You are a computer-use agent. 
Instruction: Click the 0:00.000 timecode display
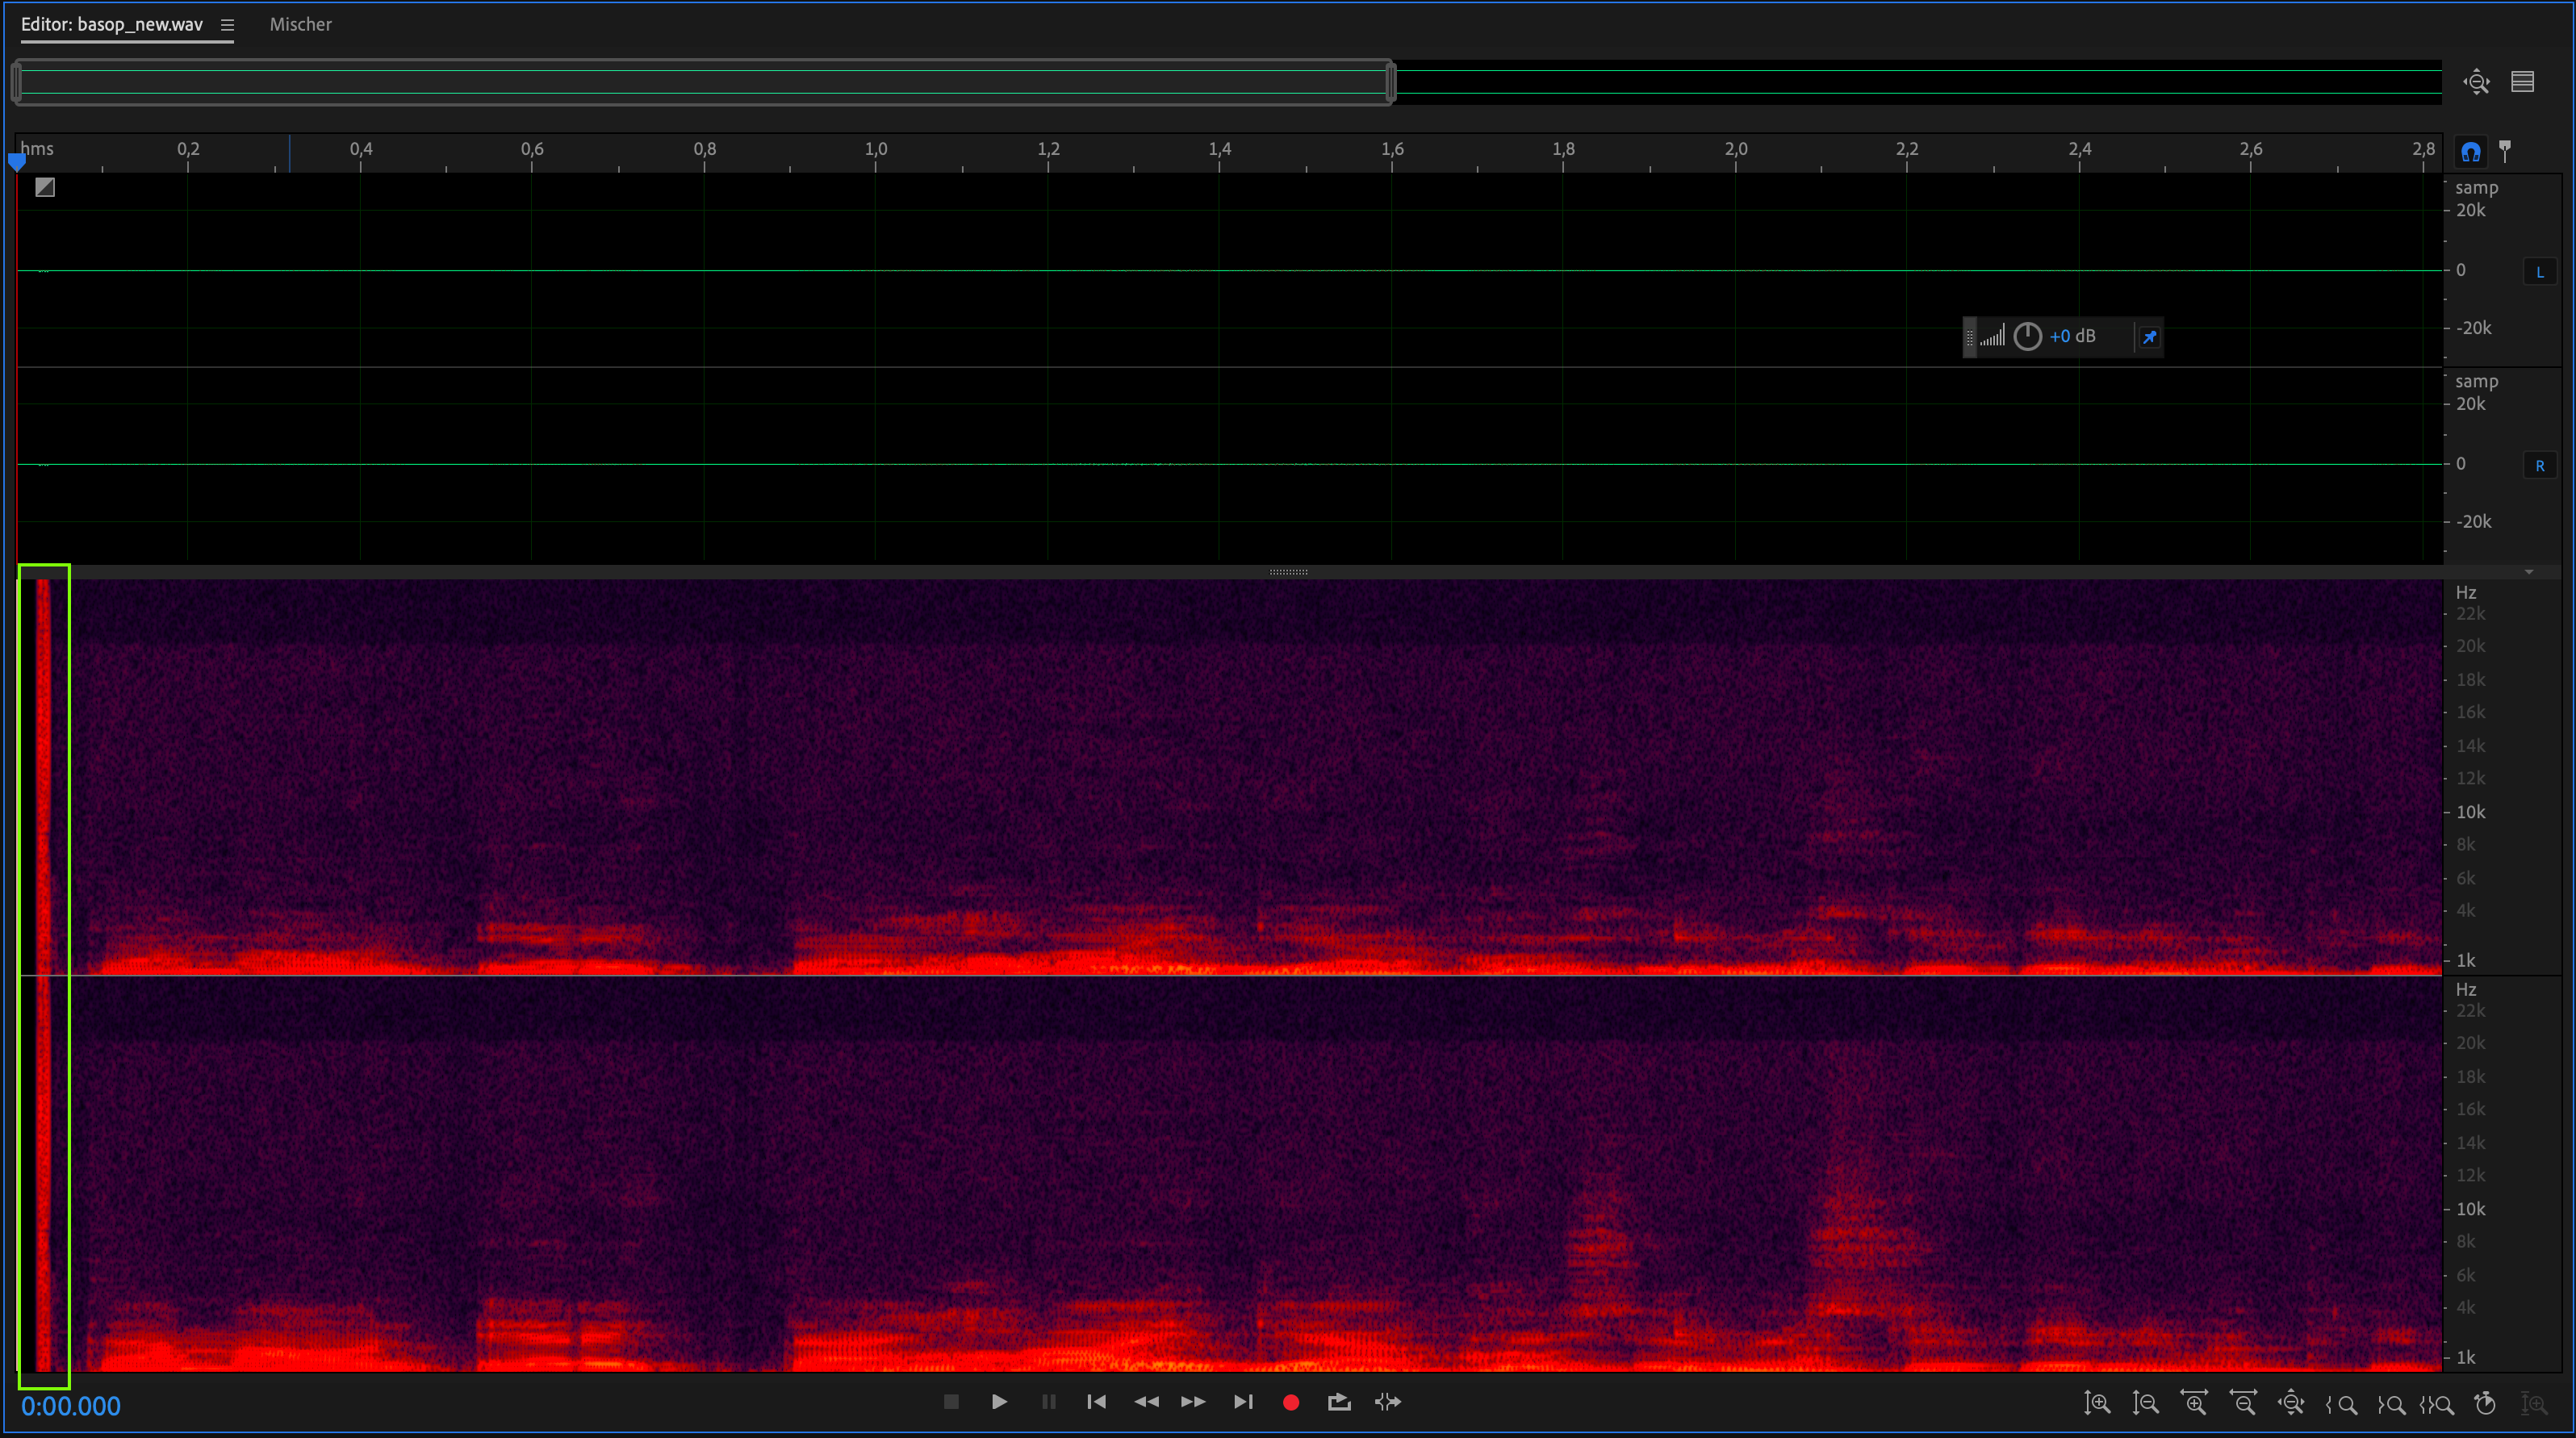click(x=71, y=1406)
